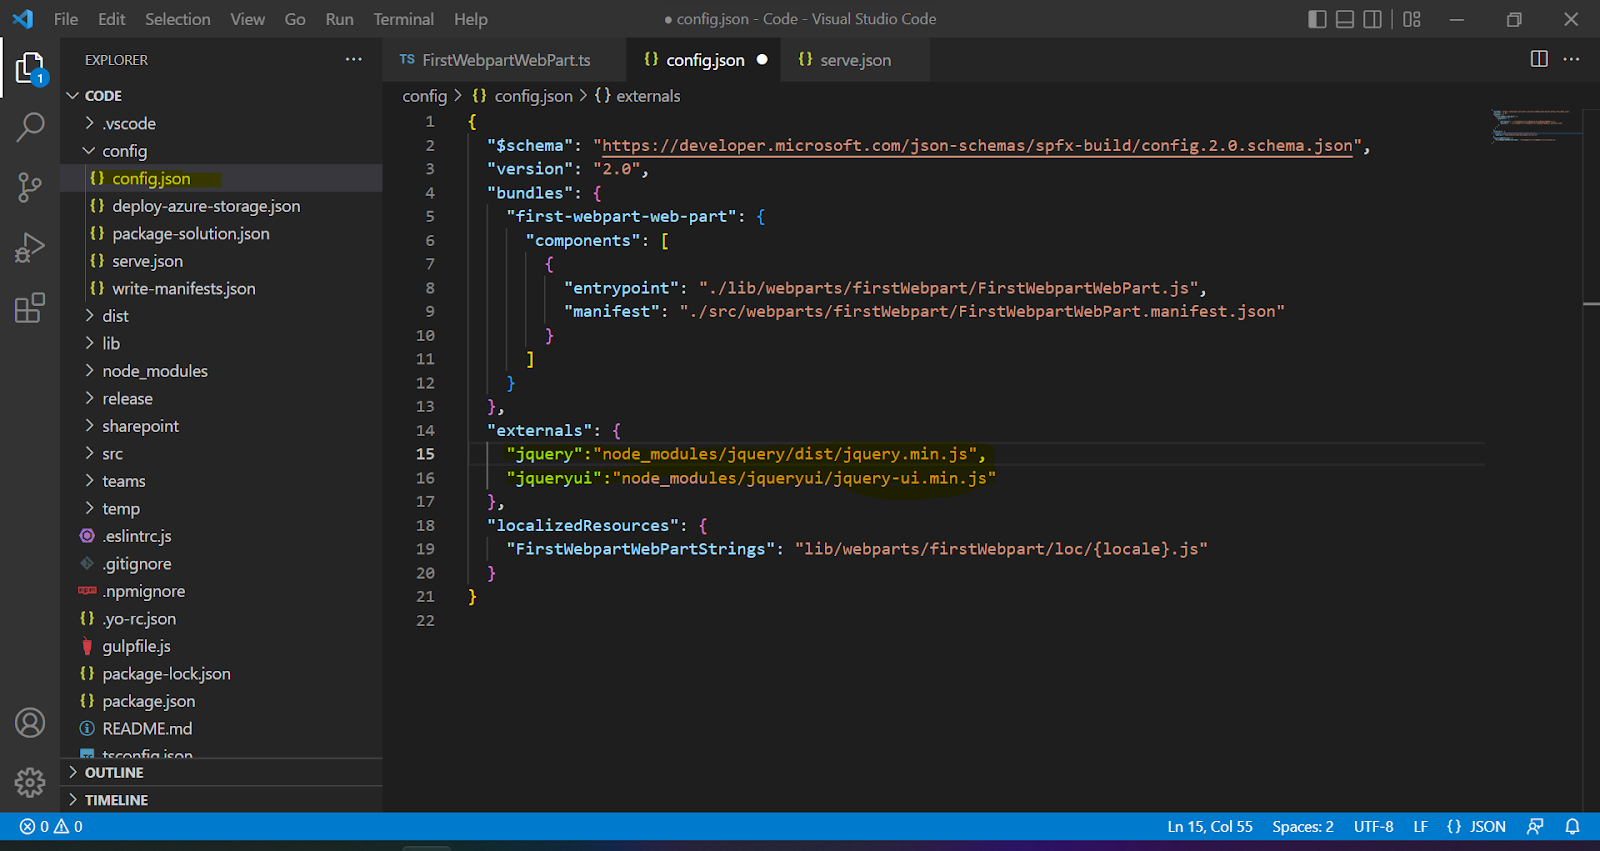
Task: Expand the OUTLINE section
Action: tap(221, 773)
